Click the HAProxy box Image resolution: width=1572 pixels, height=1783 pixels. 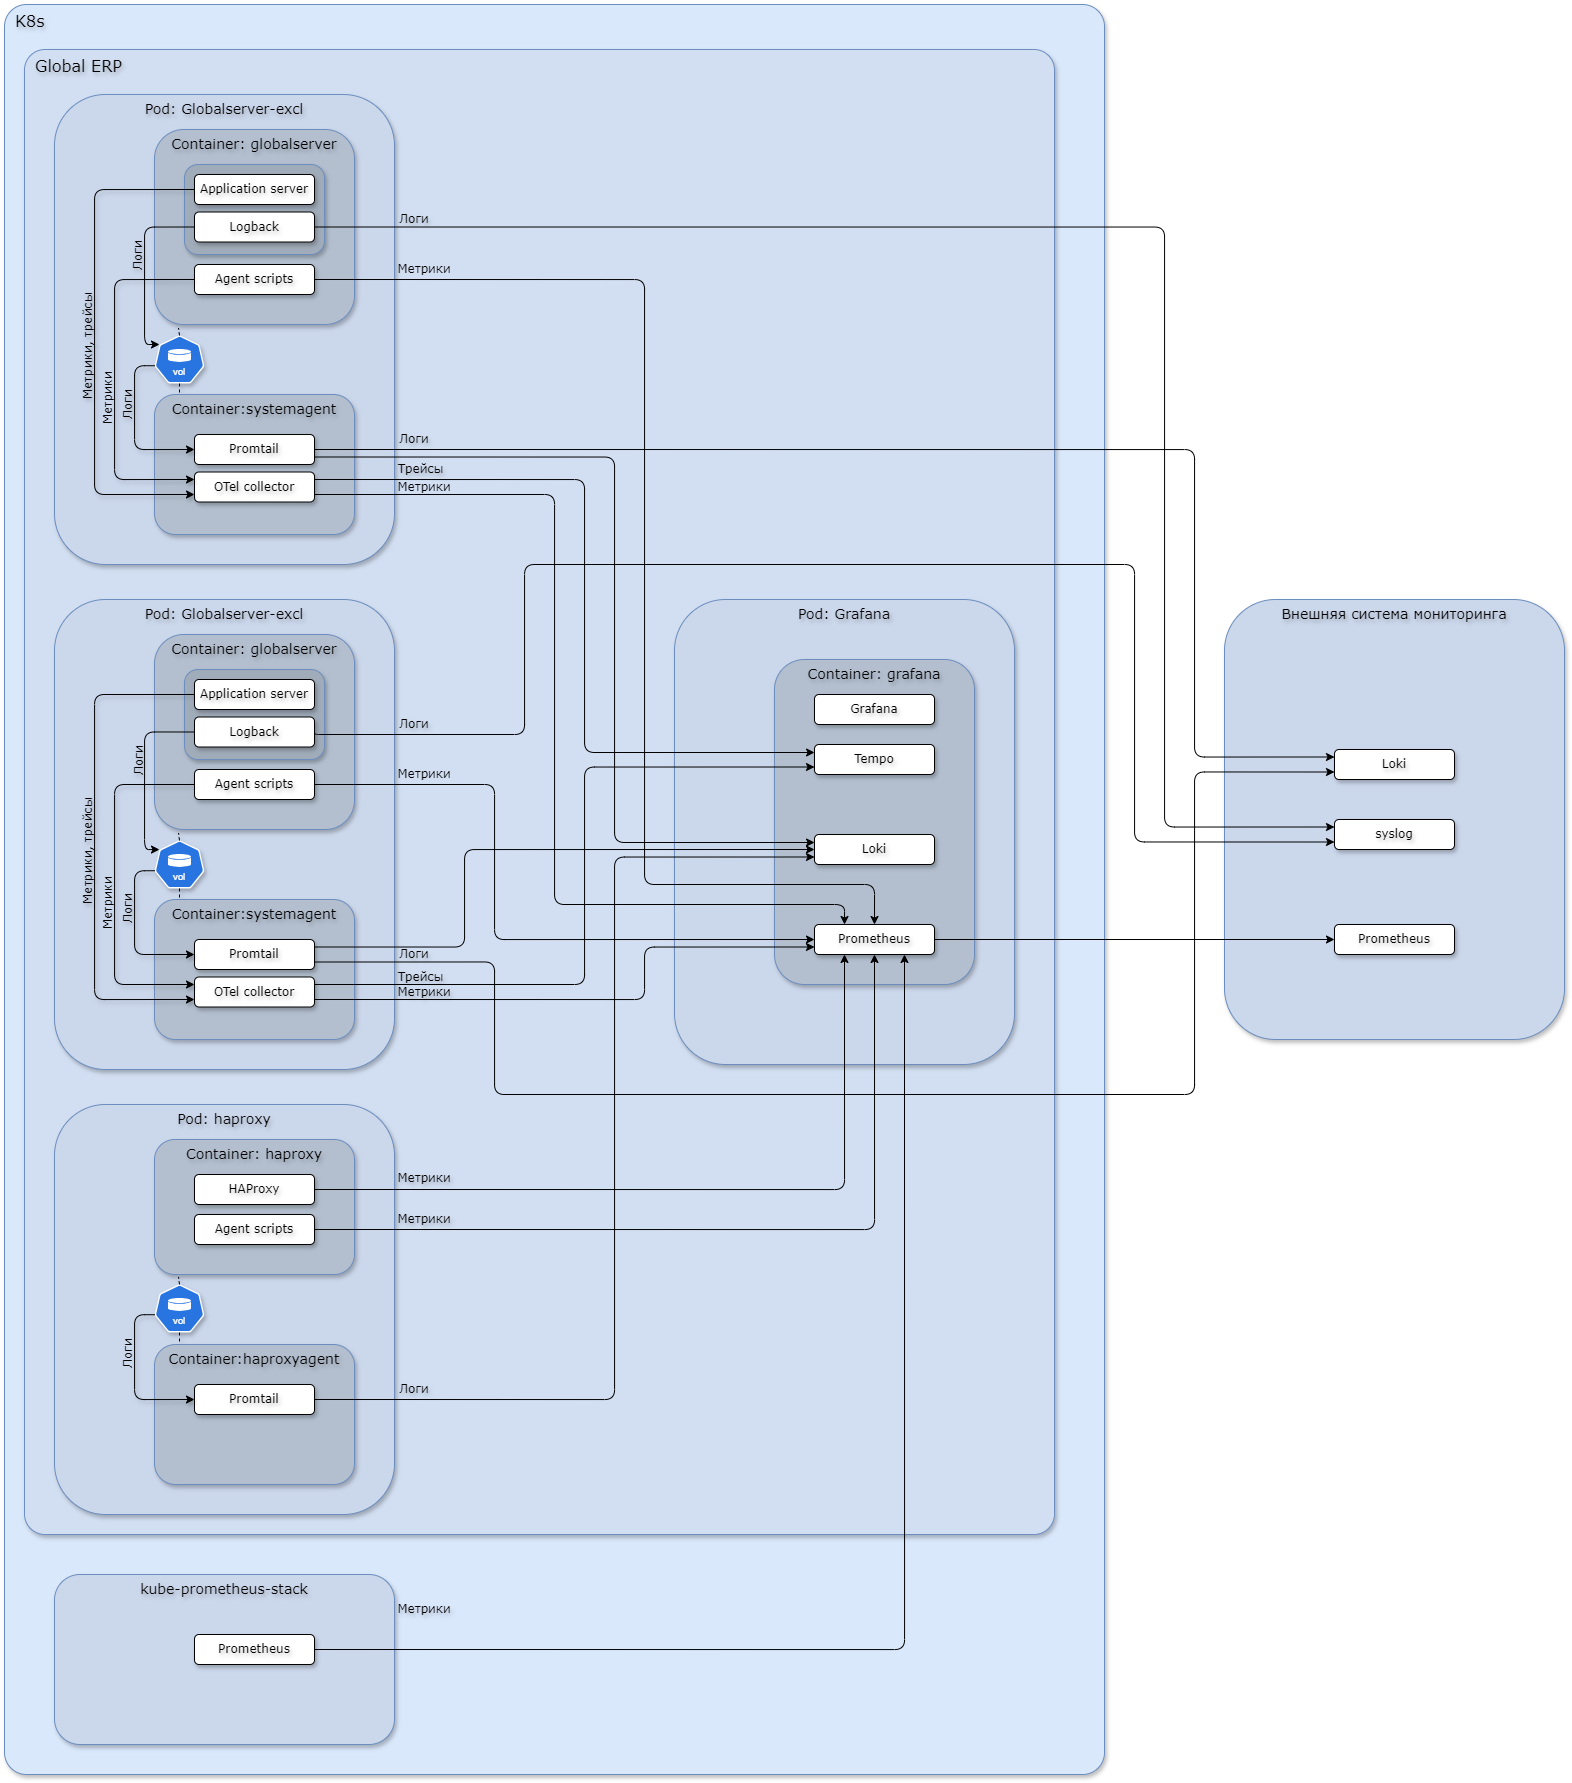click(254, 1189)
